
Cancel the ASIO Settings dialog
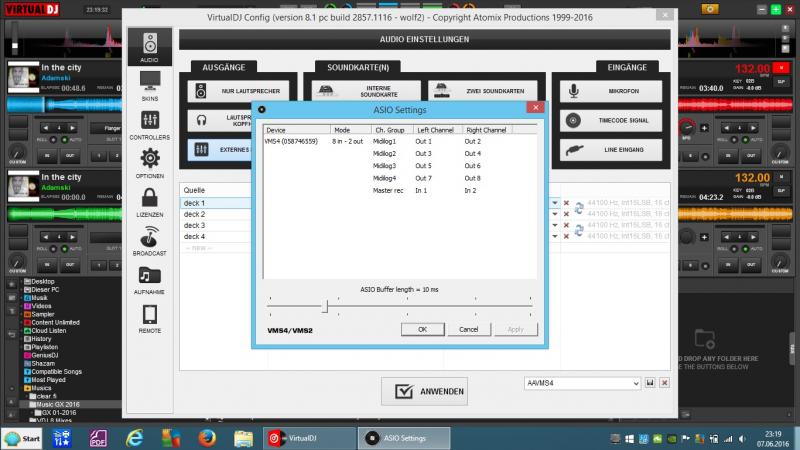click(x=468, y=330)
